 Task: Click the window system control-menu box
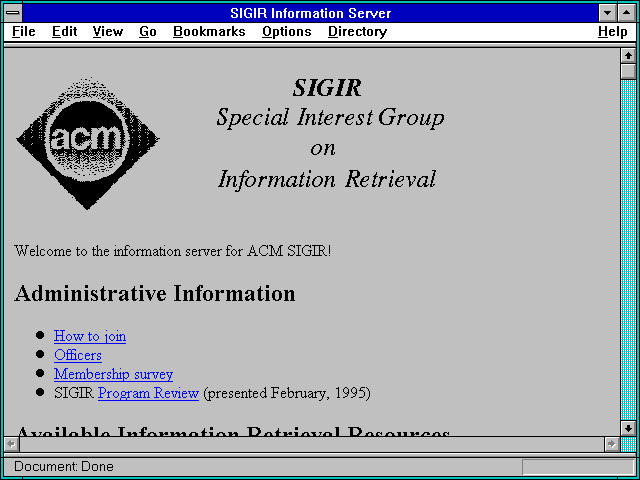click(x=13, y=13)
